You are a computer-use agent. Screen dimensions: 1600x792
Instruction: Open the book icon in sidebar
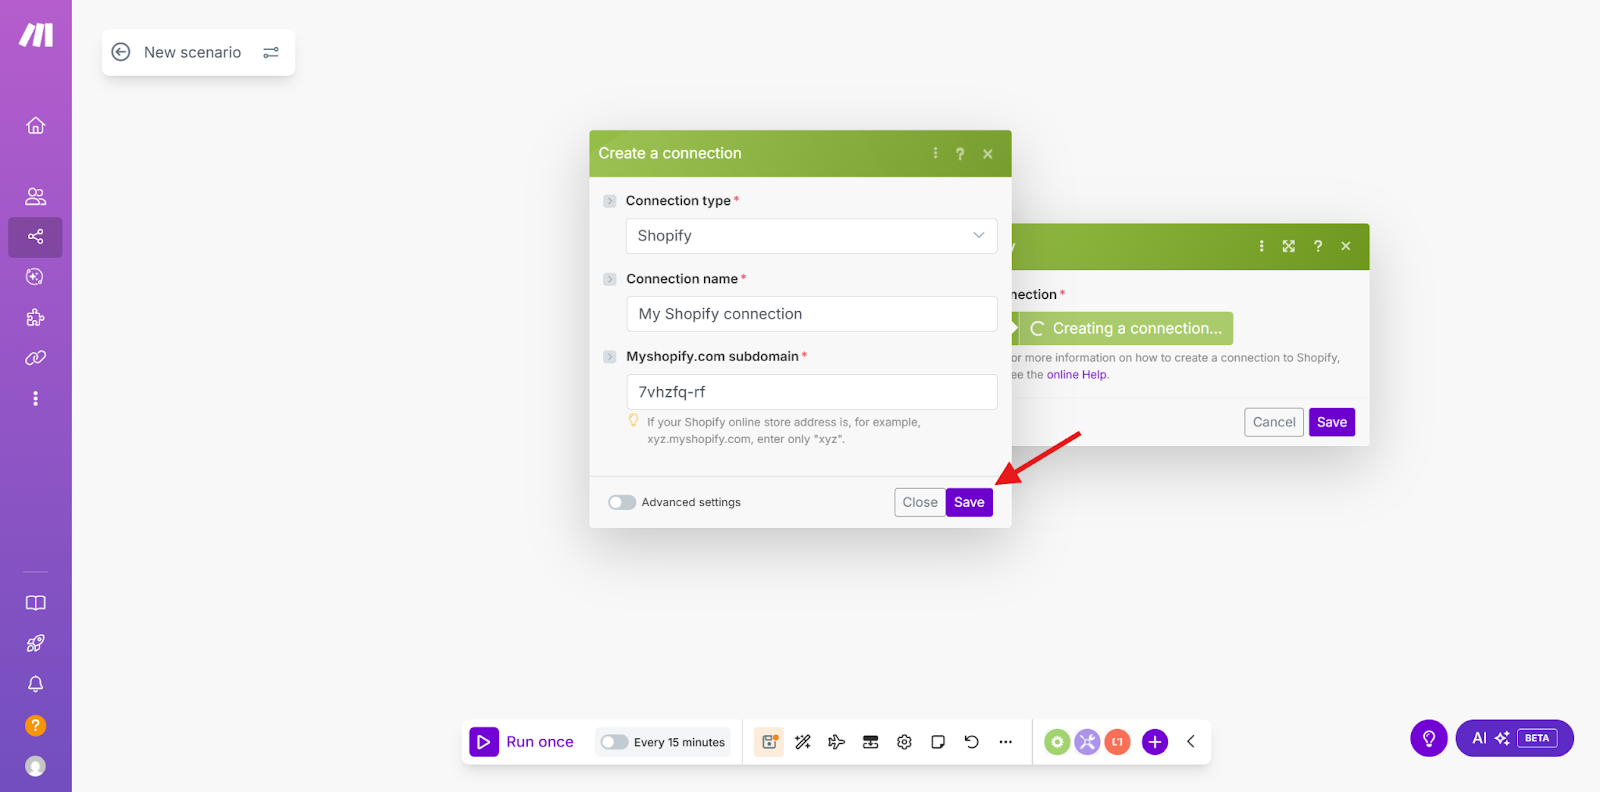coord(36,603)
